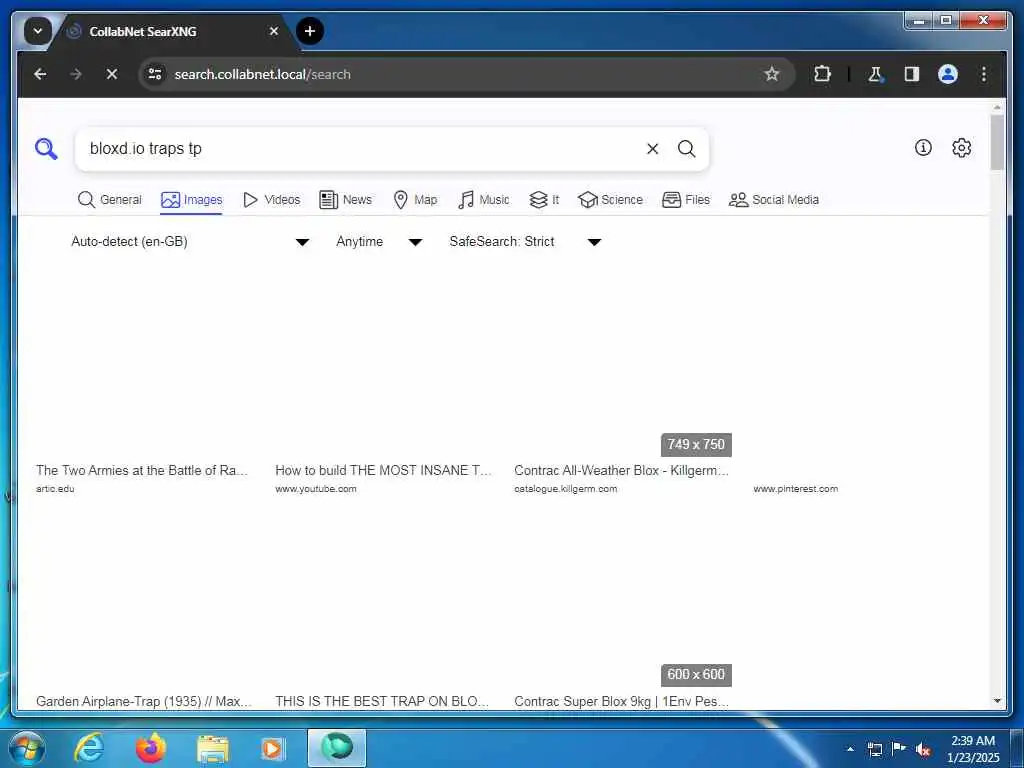1024x768 pixels.
Task: Switch to Science category
Action: tap(610, 200)
